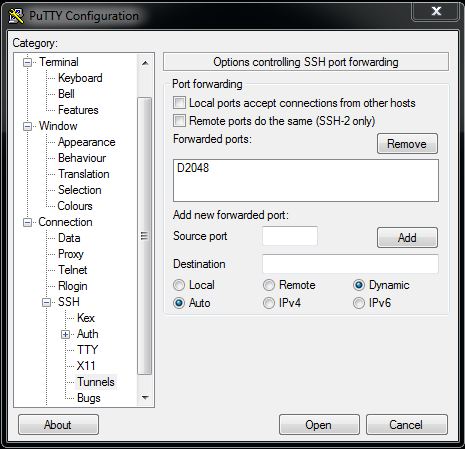Select the Auto address family radio button
This screenshot has width=465, height=449.
pyautogui.click(x=179, y=303)
